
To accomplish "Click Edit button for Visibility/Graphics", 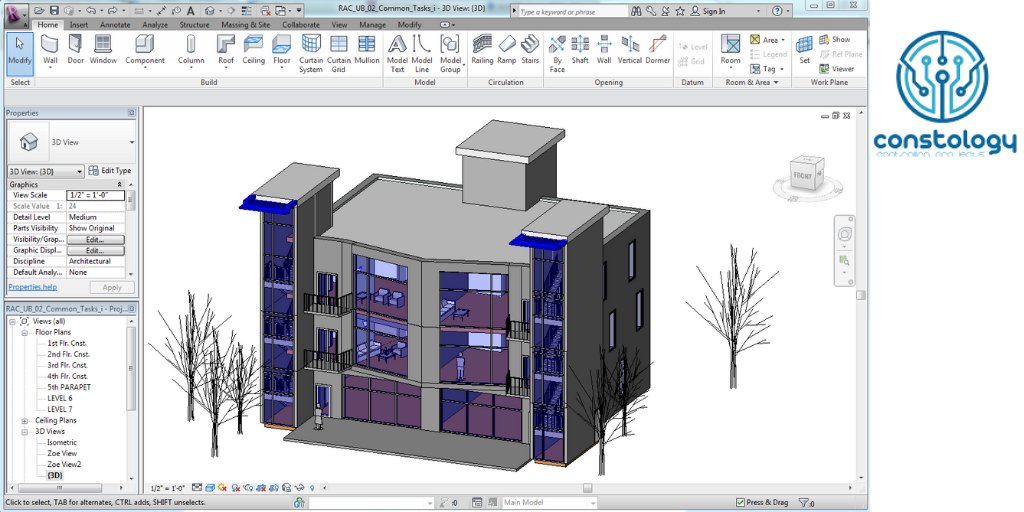I will [95, 240].
